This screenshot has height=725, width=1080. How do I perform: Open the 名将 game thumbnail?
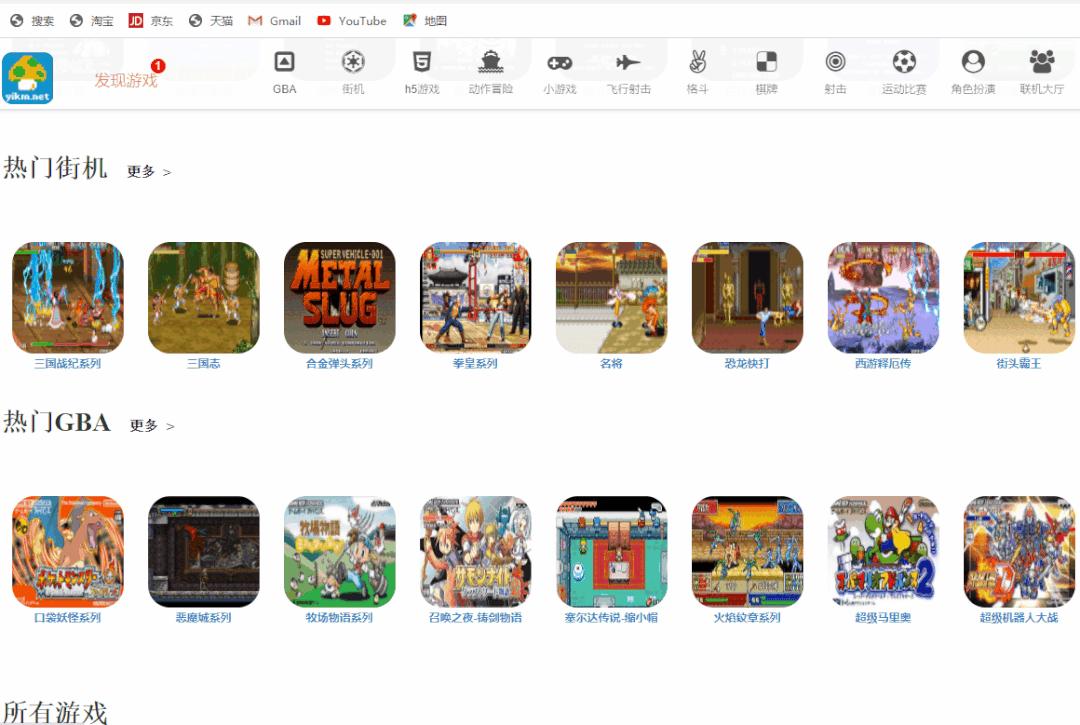coord(612,297)
